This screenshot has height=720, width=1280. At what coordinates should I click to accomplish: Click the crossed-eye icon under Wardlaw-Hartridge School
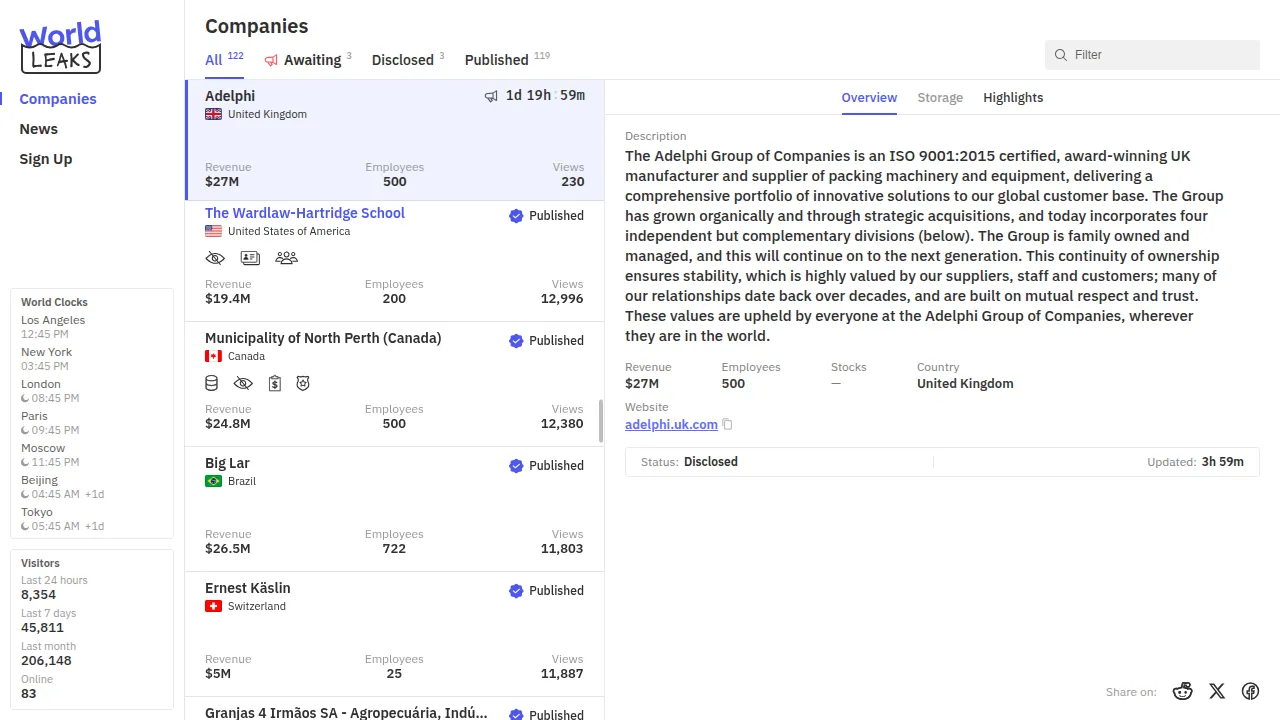[x=215, y=258]
